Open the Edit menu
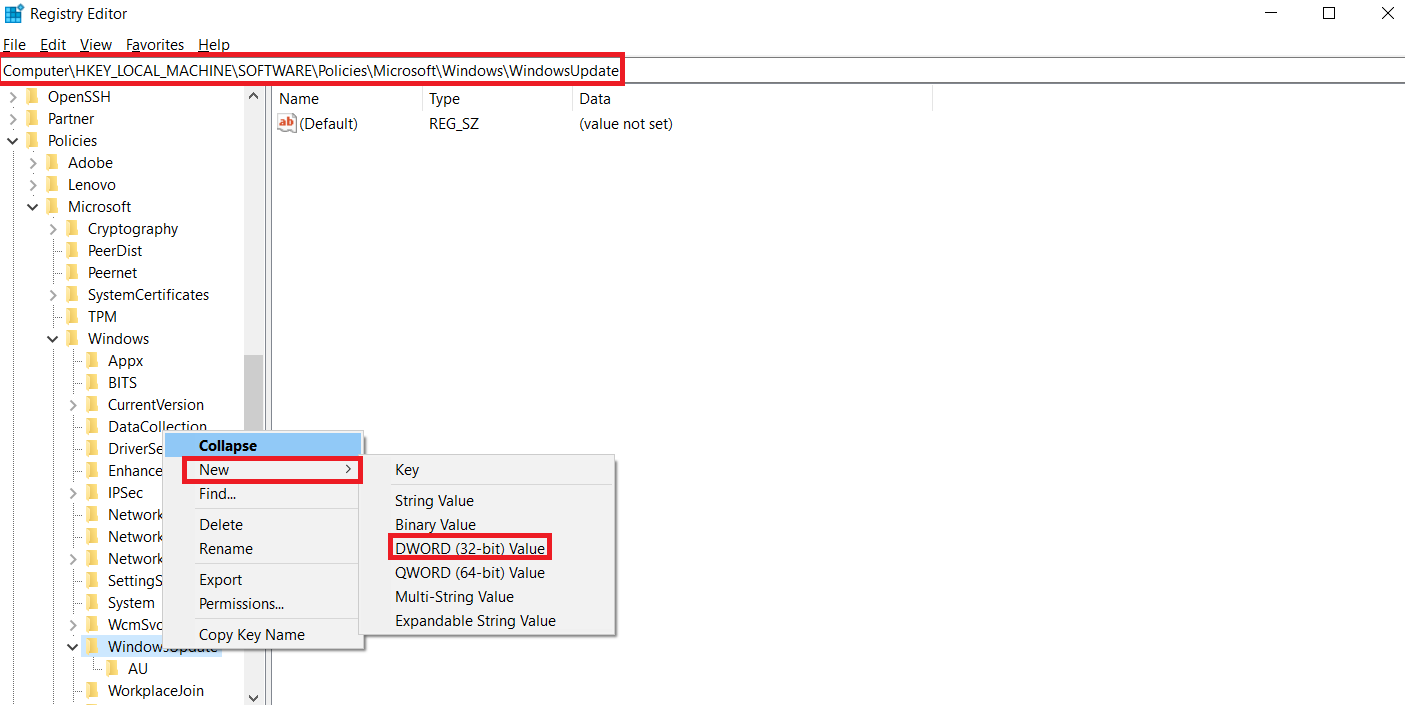Image resolution: width=1405 pixels, height=705 pixels. click(x=53, y=45)
